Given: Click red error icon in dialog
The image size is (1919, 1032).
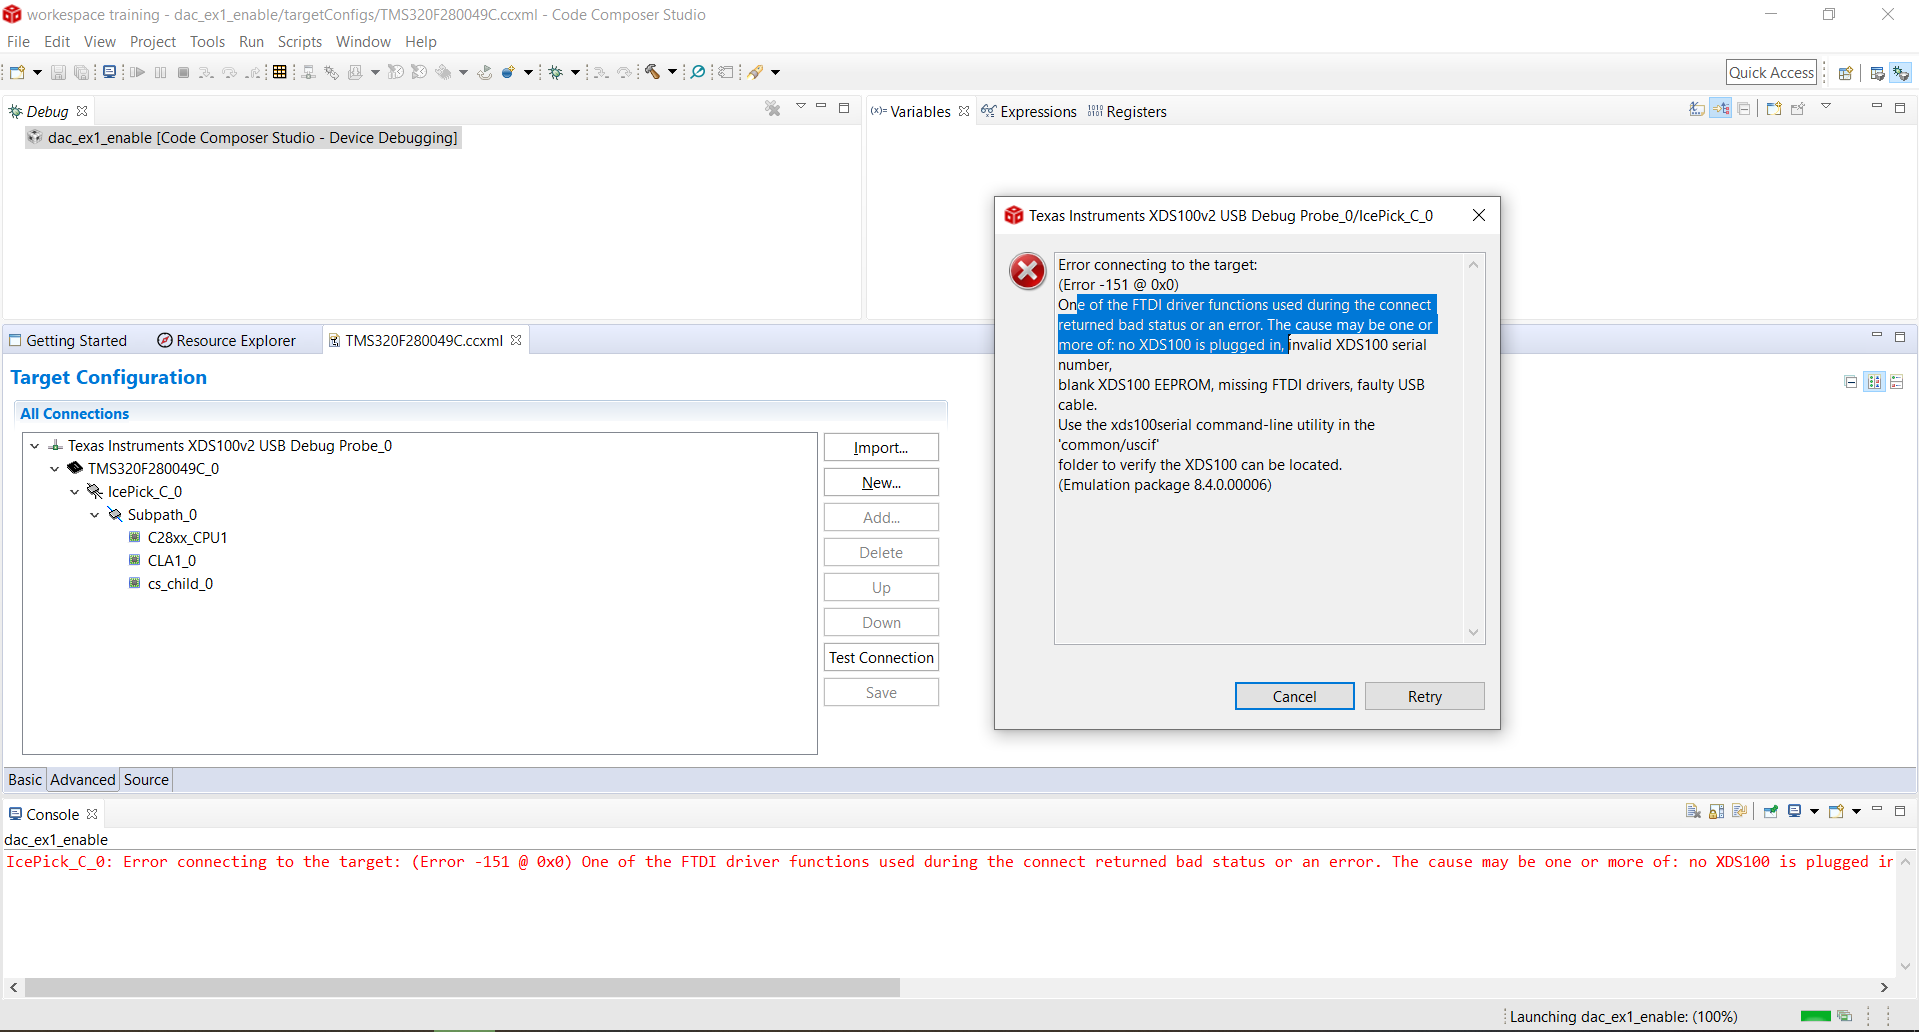Looking at the screenshot, I should coord(1027,271).
